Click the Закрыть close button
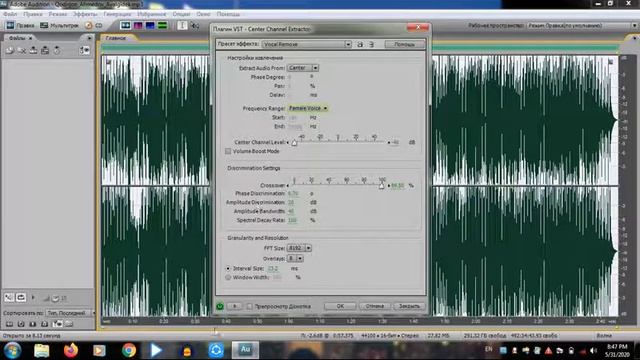 tap(409, 306)
